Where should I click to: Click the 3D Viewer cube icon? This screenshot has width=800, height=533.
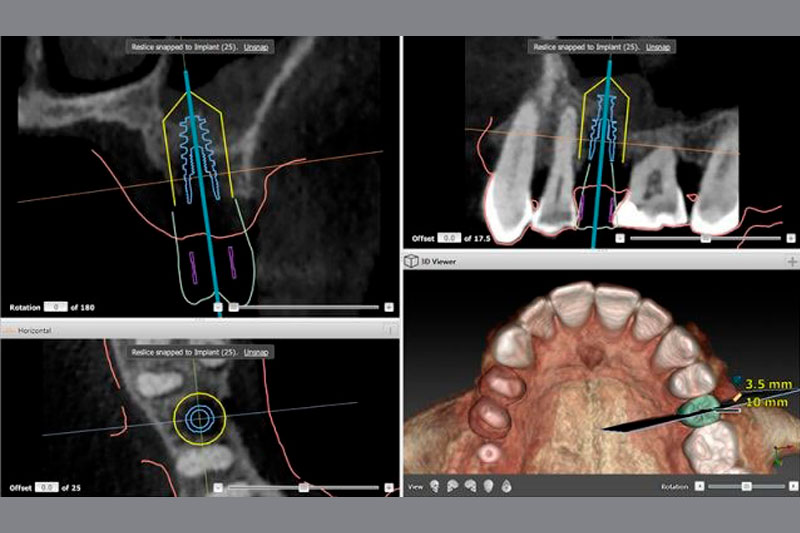pyautogui.click(x=409, y=260)
